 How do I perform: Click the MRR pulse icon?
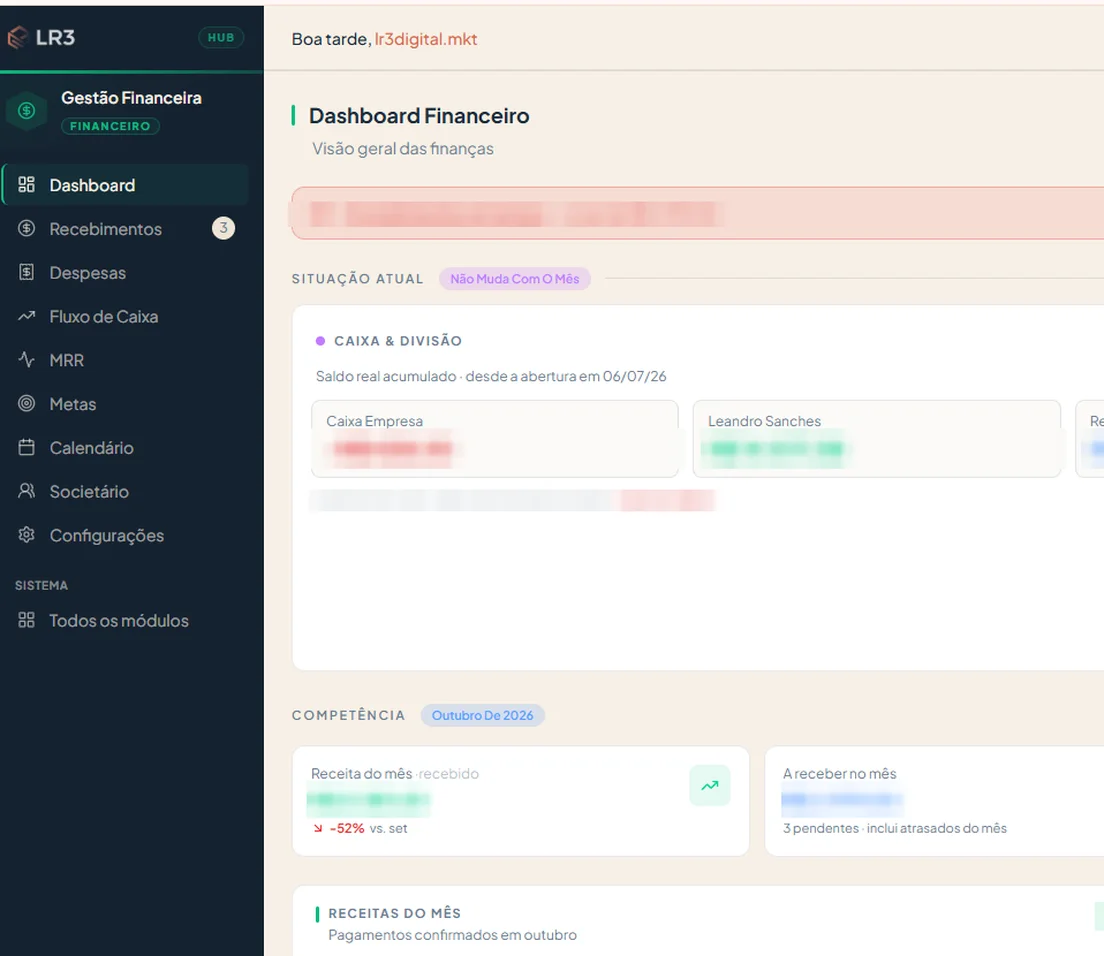(27, 360)
